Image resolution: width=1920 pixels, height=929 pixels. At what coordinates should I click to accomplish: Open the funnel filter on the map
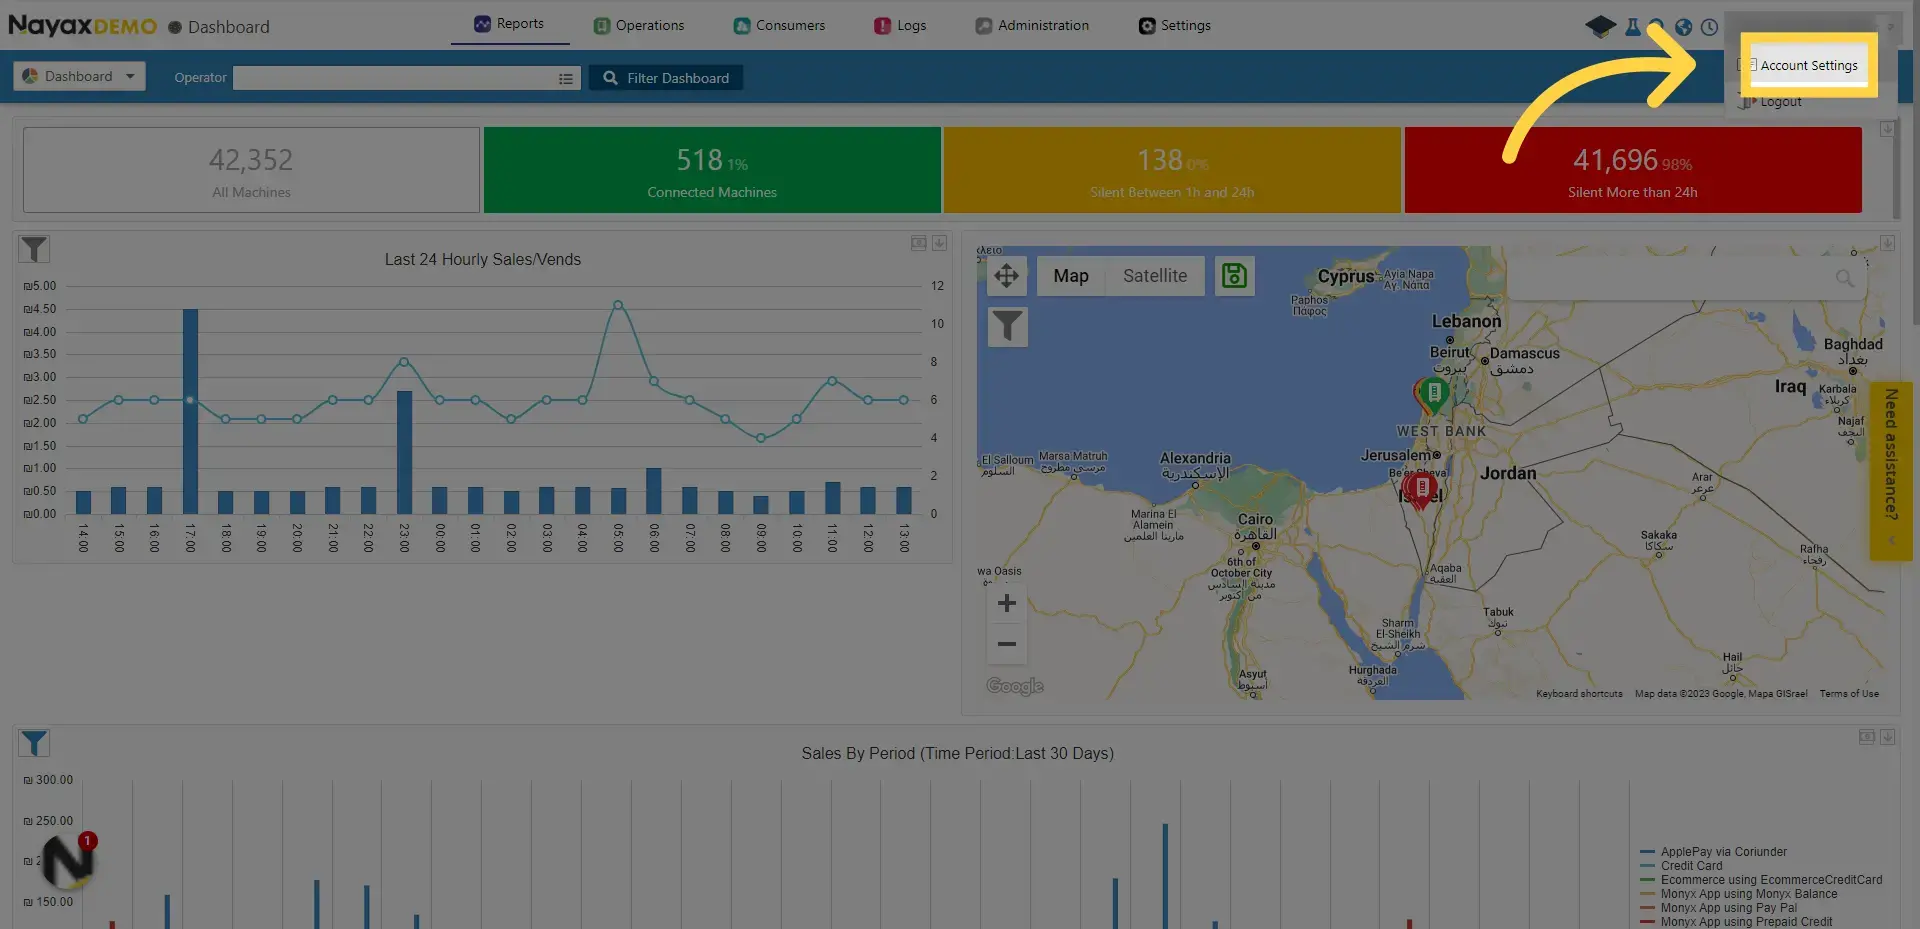[1008, 326]
